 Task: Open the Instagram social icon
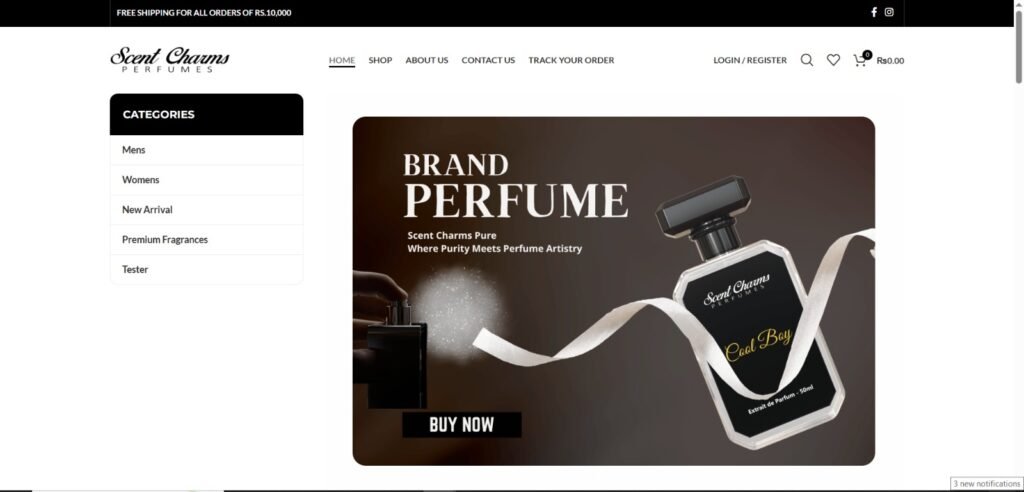(x=889, y=12)
